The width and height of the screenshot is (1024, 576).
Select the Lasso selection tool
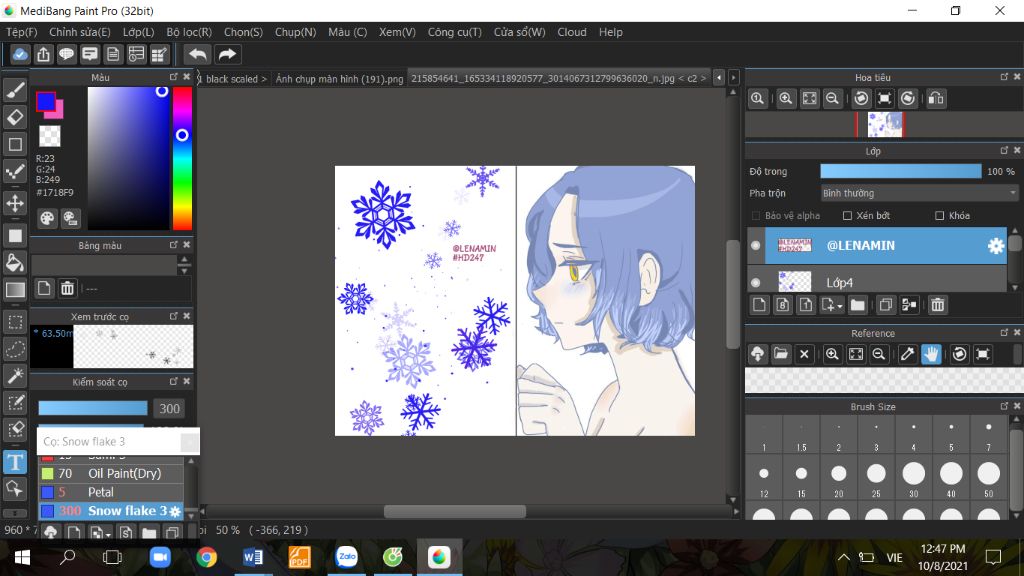pos(15,349)
